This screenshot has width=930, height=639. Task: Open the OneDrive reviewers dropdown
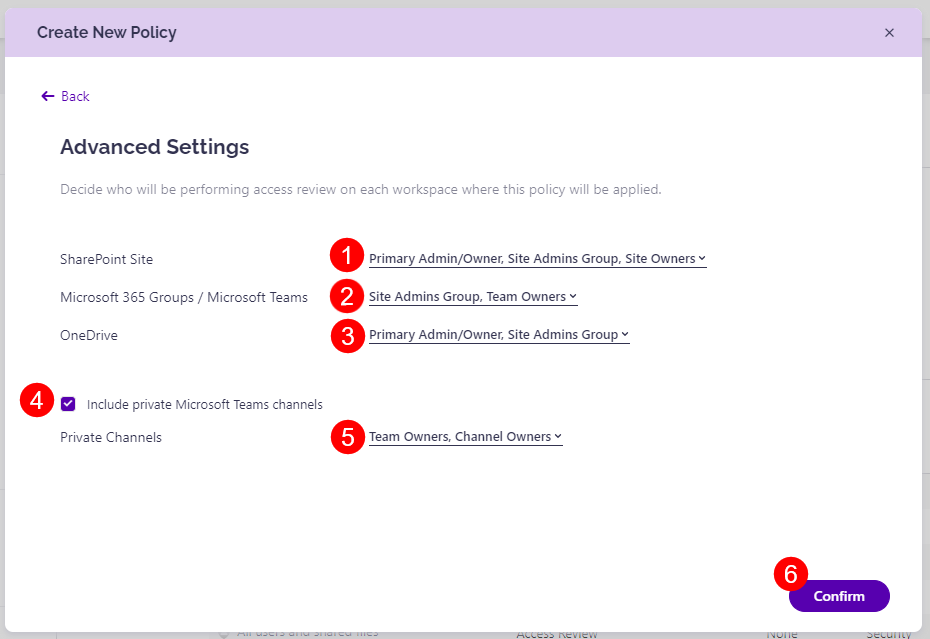498,334
